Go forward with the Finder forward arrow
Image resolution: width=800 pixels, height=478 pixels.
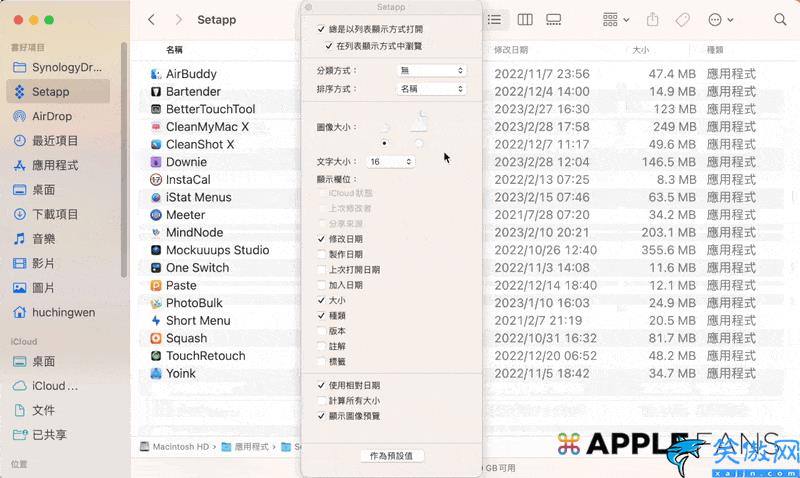178,20
